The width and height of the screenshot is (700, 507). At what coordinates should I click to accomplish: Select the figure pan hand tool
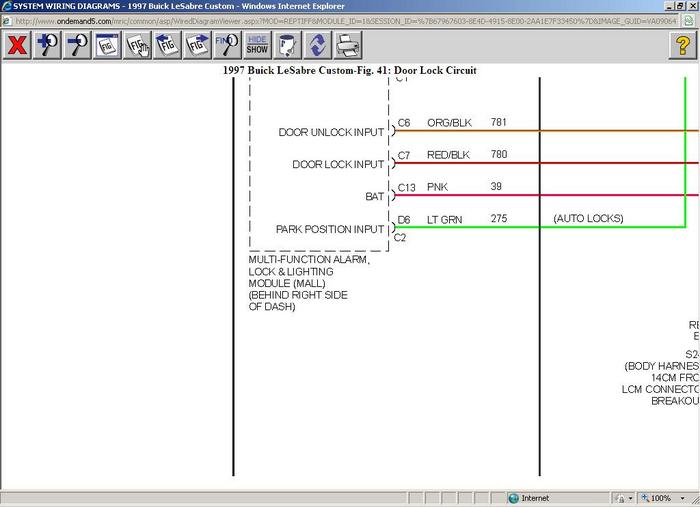click(138, 45)
